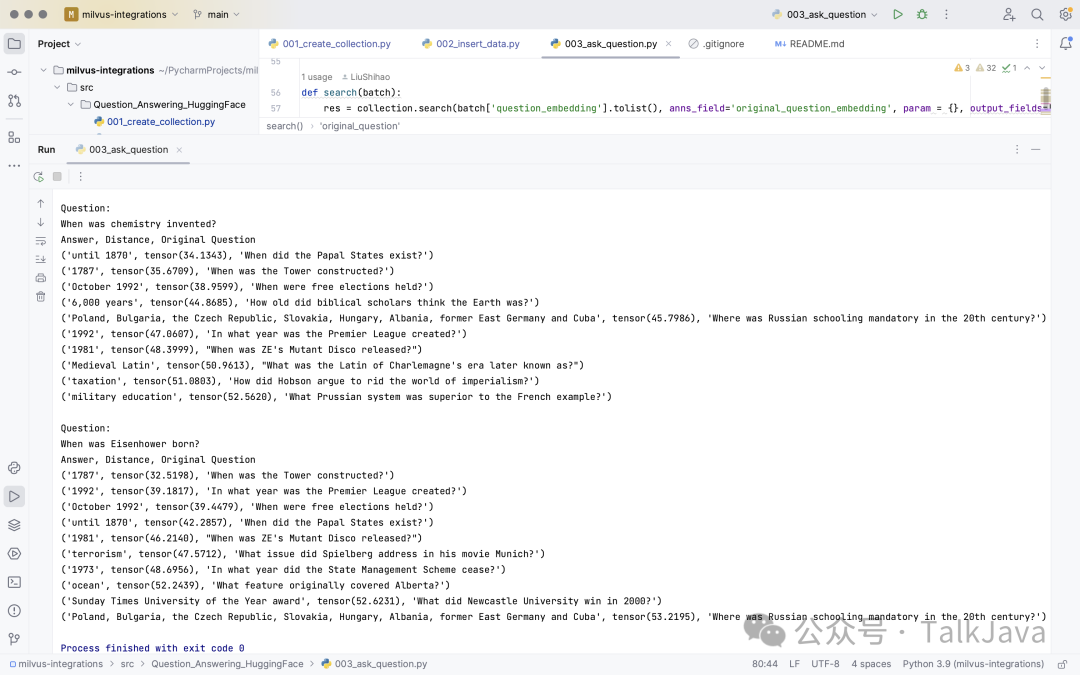1080x675 pixels.
Task: Open Terminal tool window from left sidebar
Action: pos(14,582)
